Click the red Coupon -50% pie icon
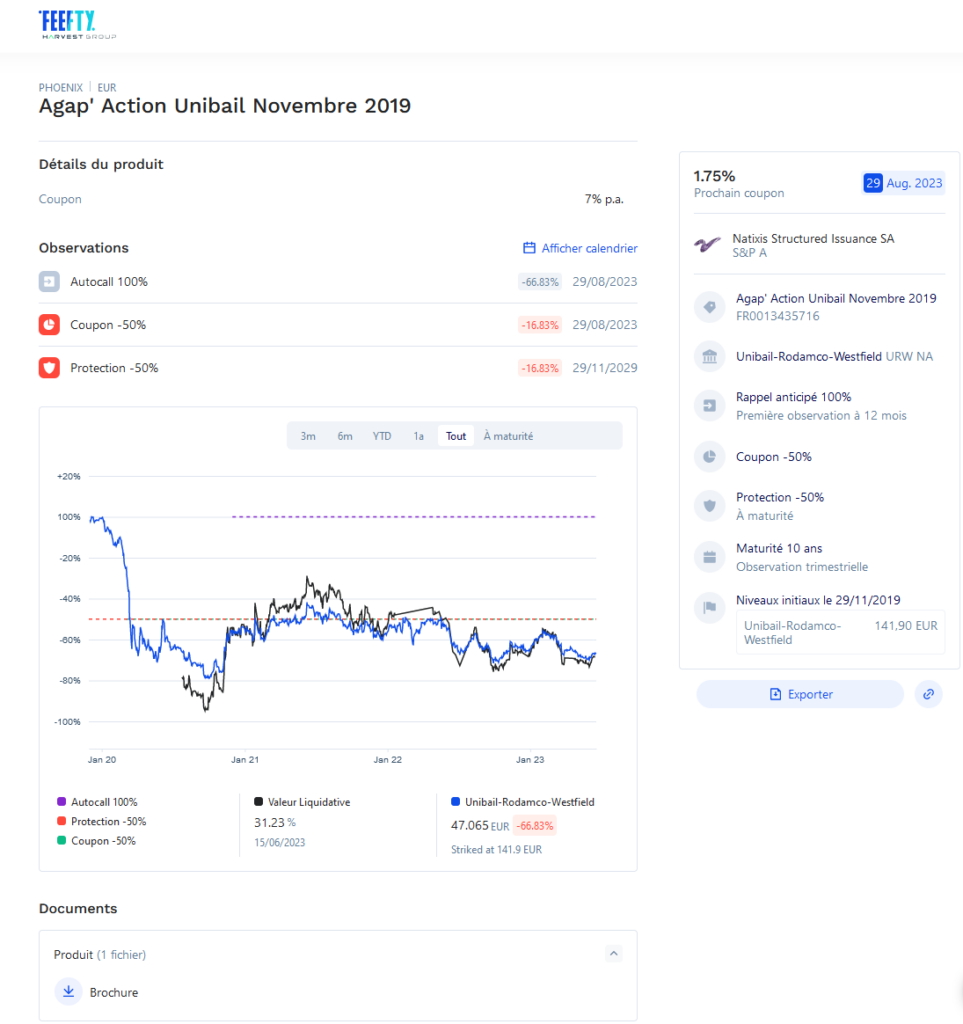 (x=49, y=325)
